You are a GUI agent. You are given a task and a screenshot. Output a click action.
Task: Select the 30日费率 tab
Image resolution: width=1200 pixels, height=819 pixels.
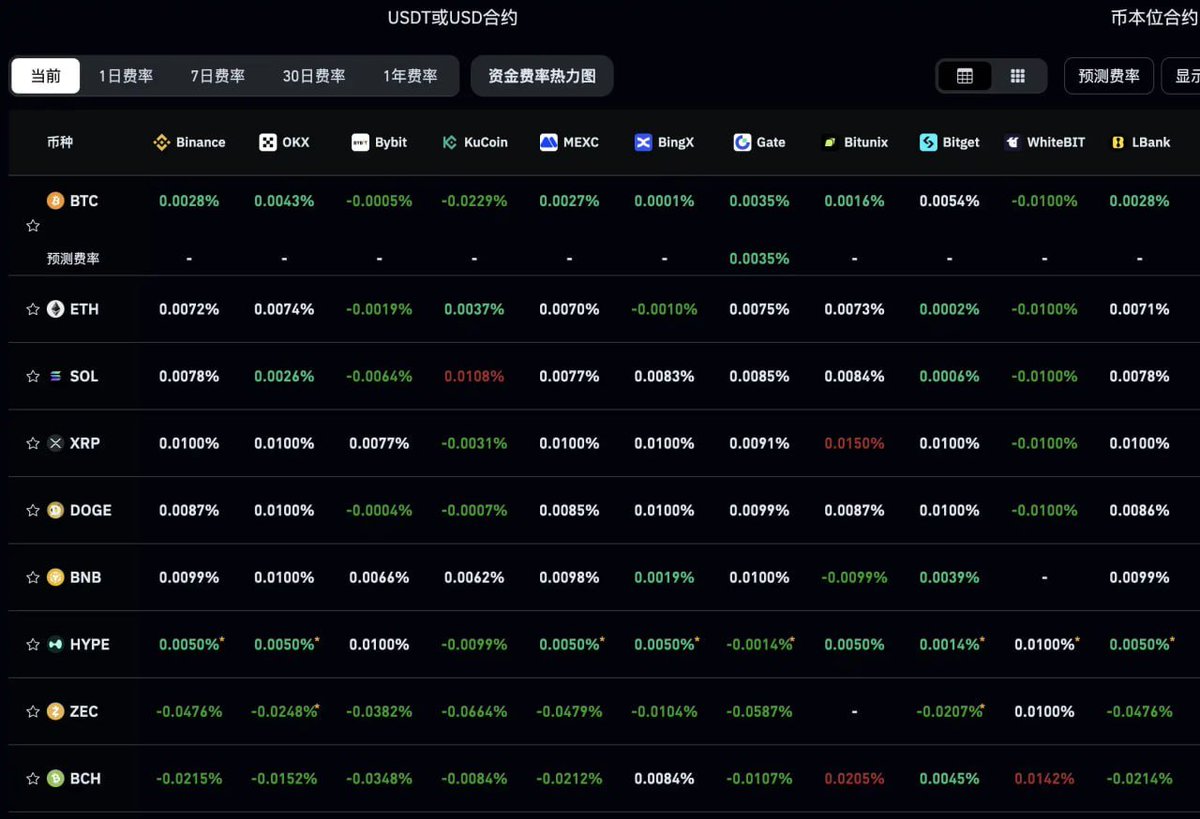[x=314, y=76]
